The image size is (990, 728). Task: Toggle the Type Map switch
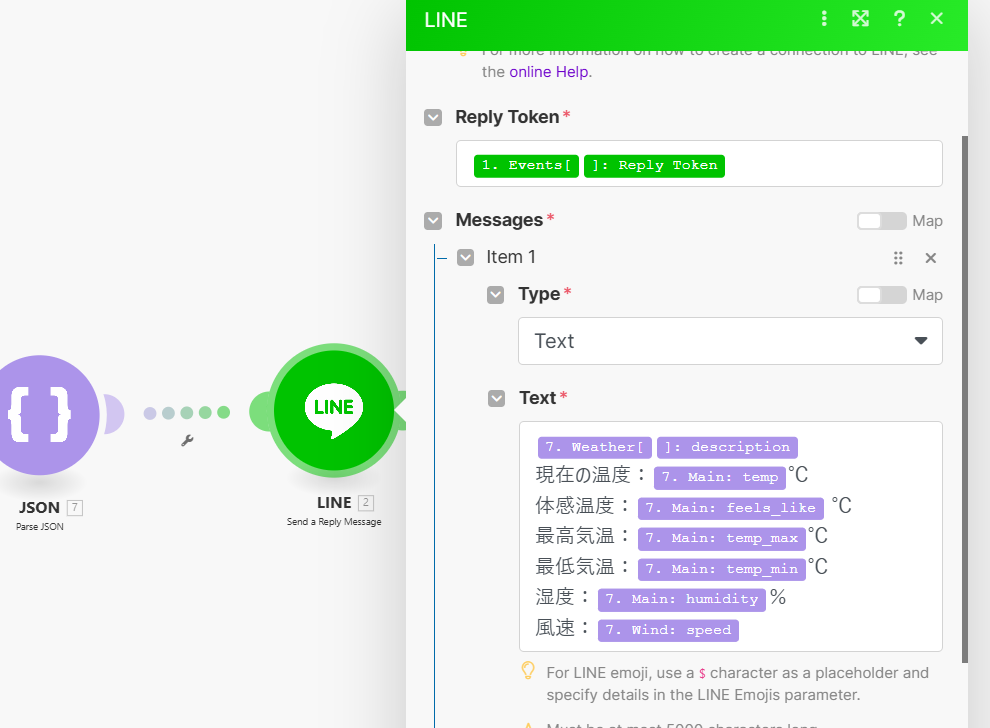[x=881, y=295]
